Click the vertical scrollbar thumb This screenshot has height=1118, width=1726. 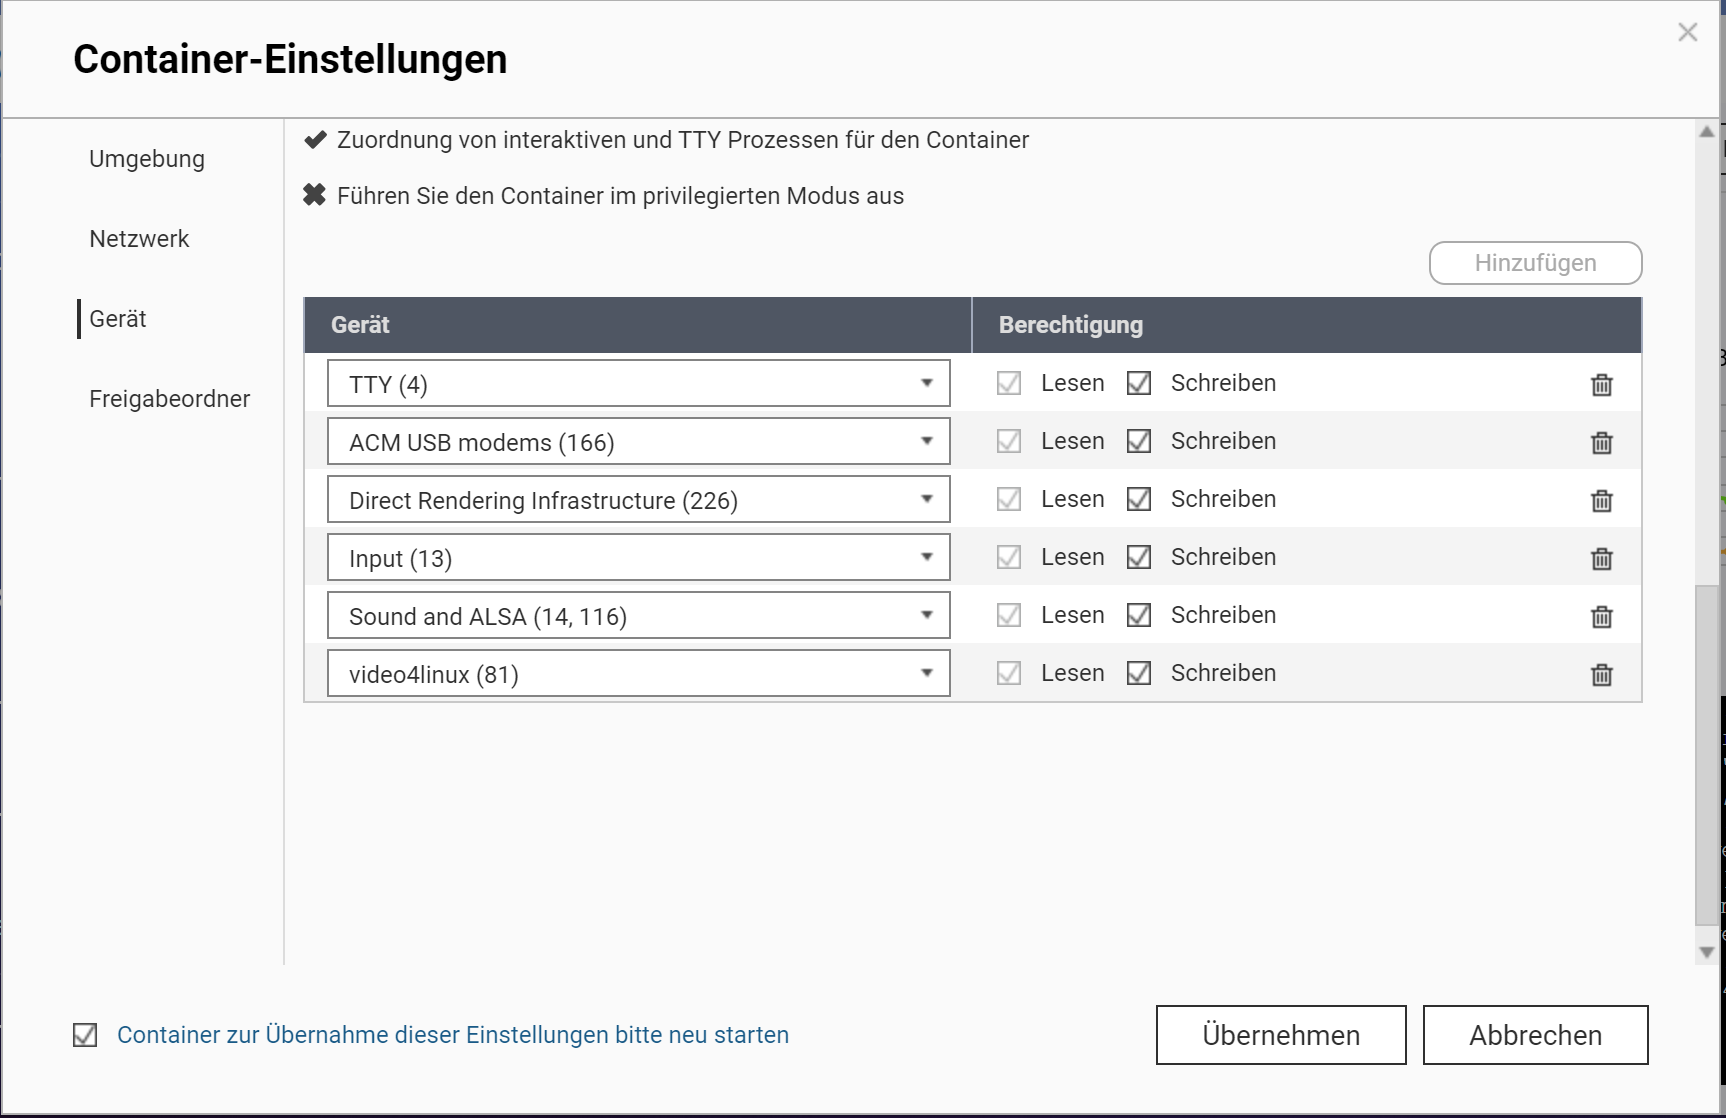(x=1706, y=755)
